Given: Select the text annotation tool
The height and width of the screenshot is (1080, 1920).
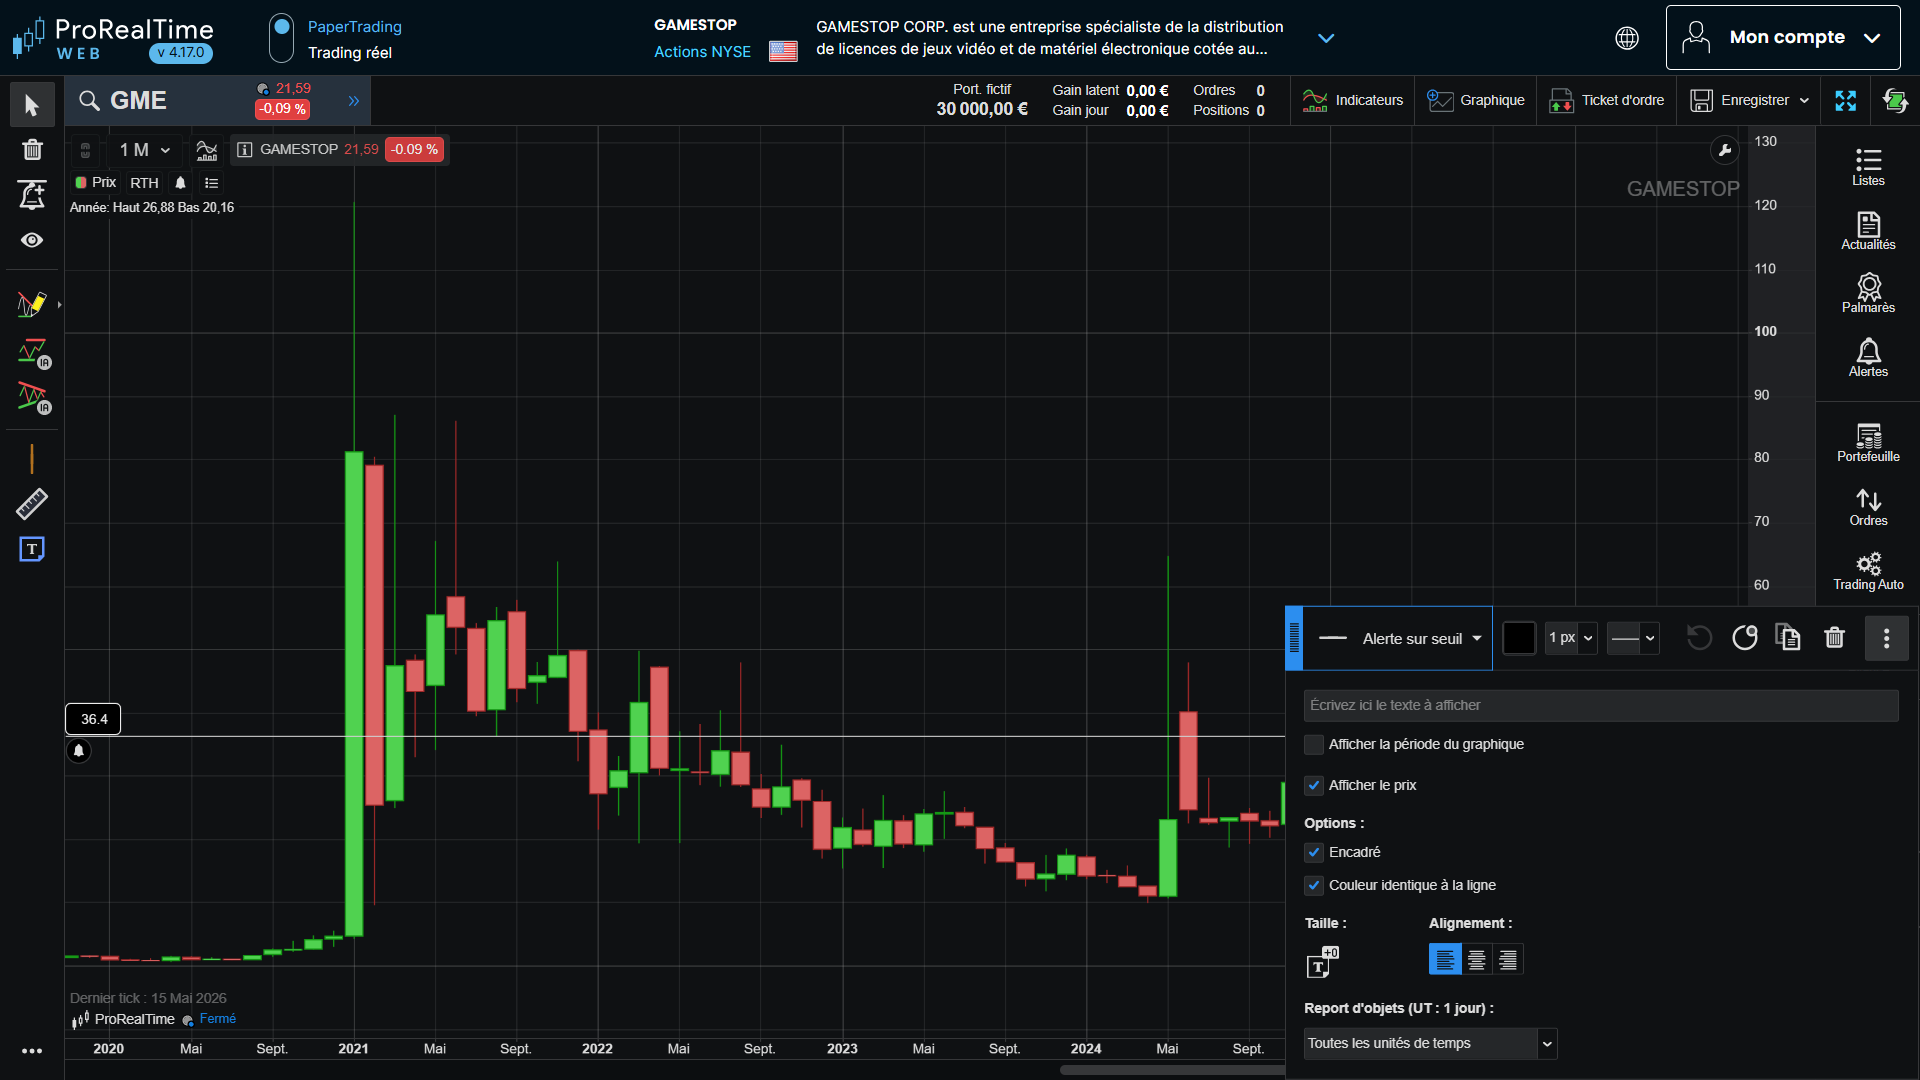Looking at the screenshot, I should [32, 549].
